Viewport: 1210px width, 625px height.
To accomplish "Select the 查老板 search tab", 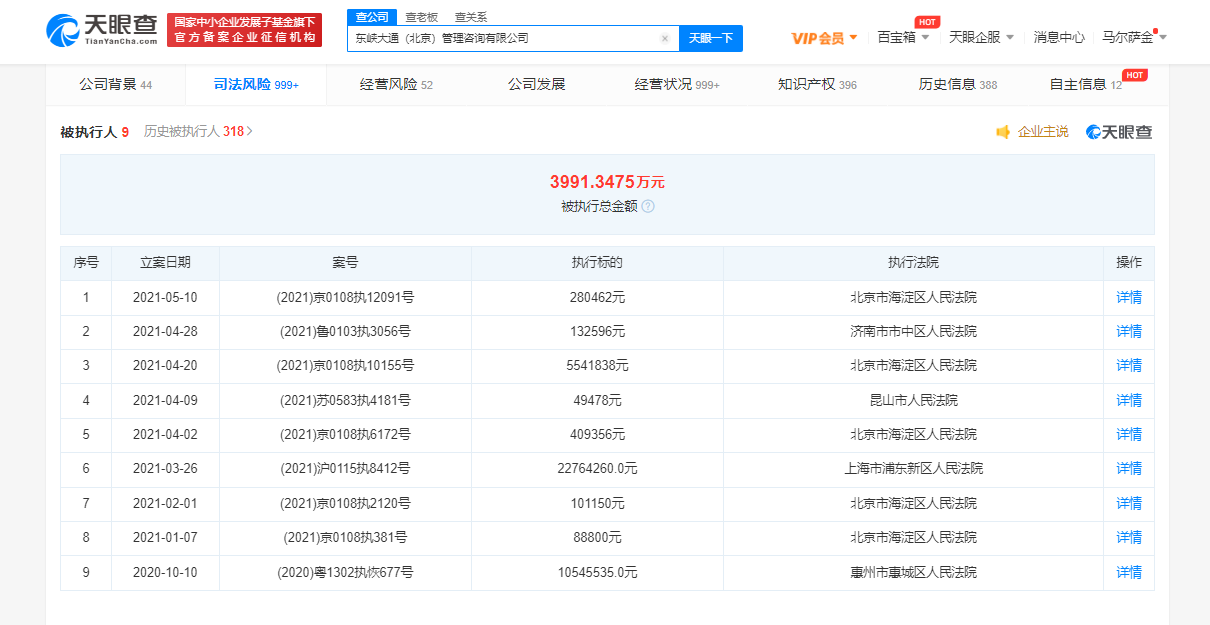I will click(421, 17).
